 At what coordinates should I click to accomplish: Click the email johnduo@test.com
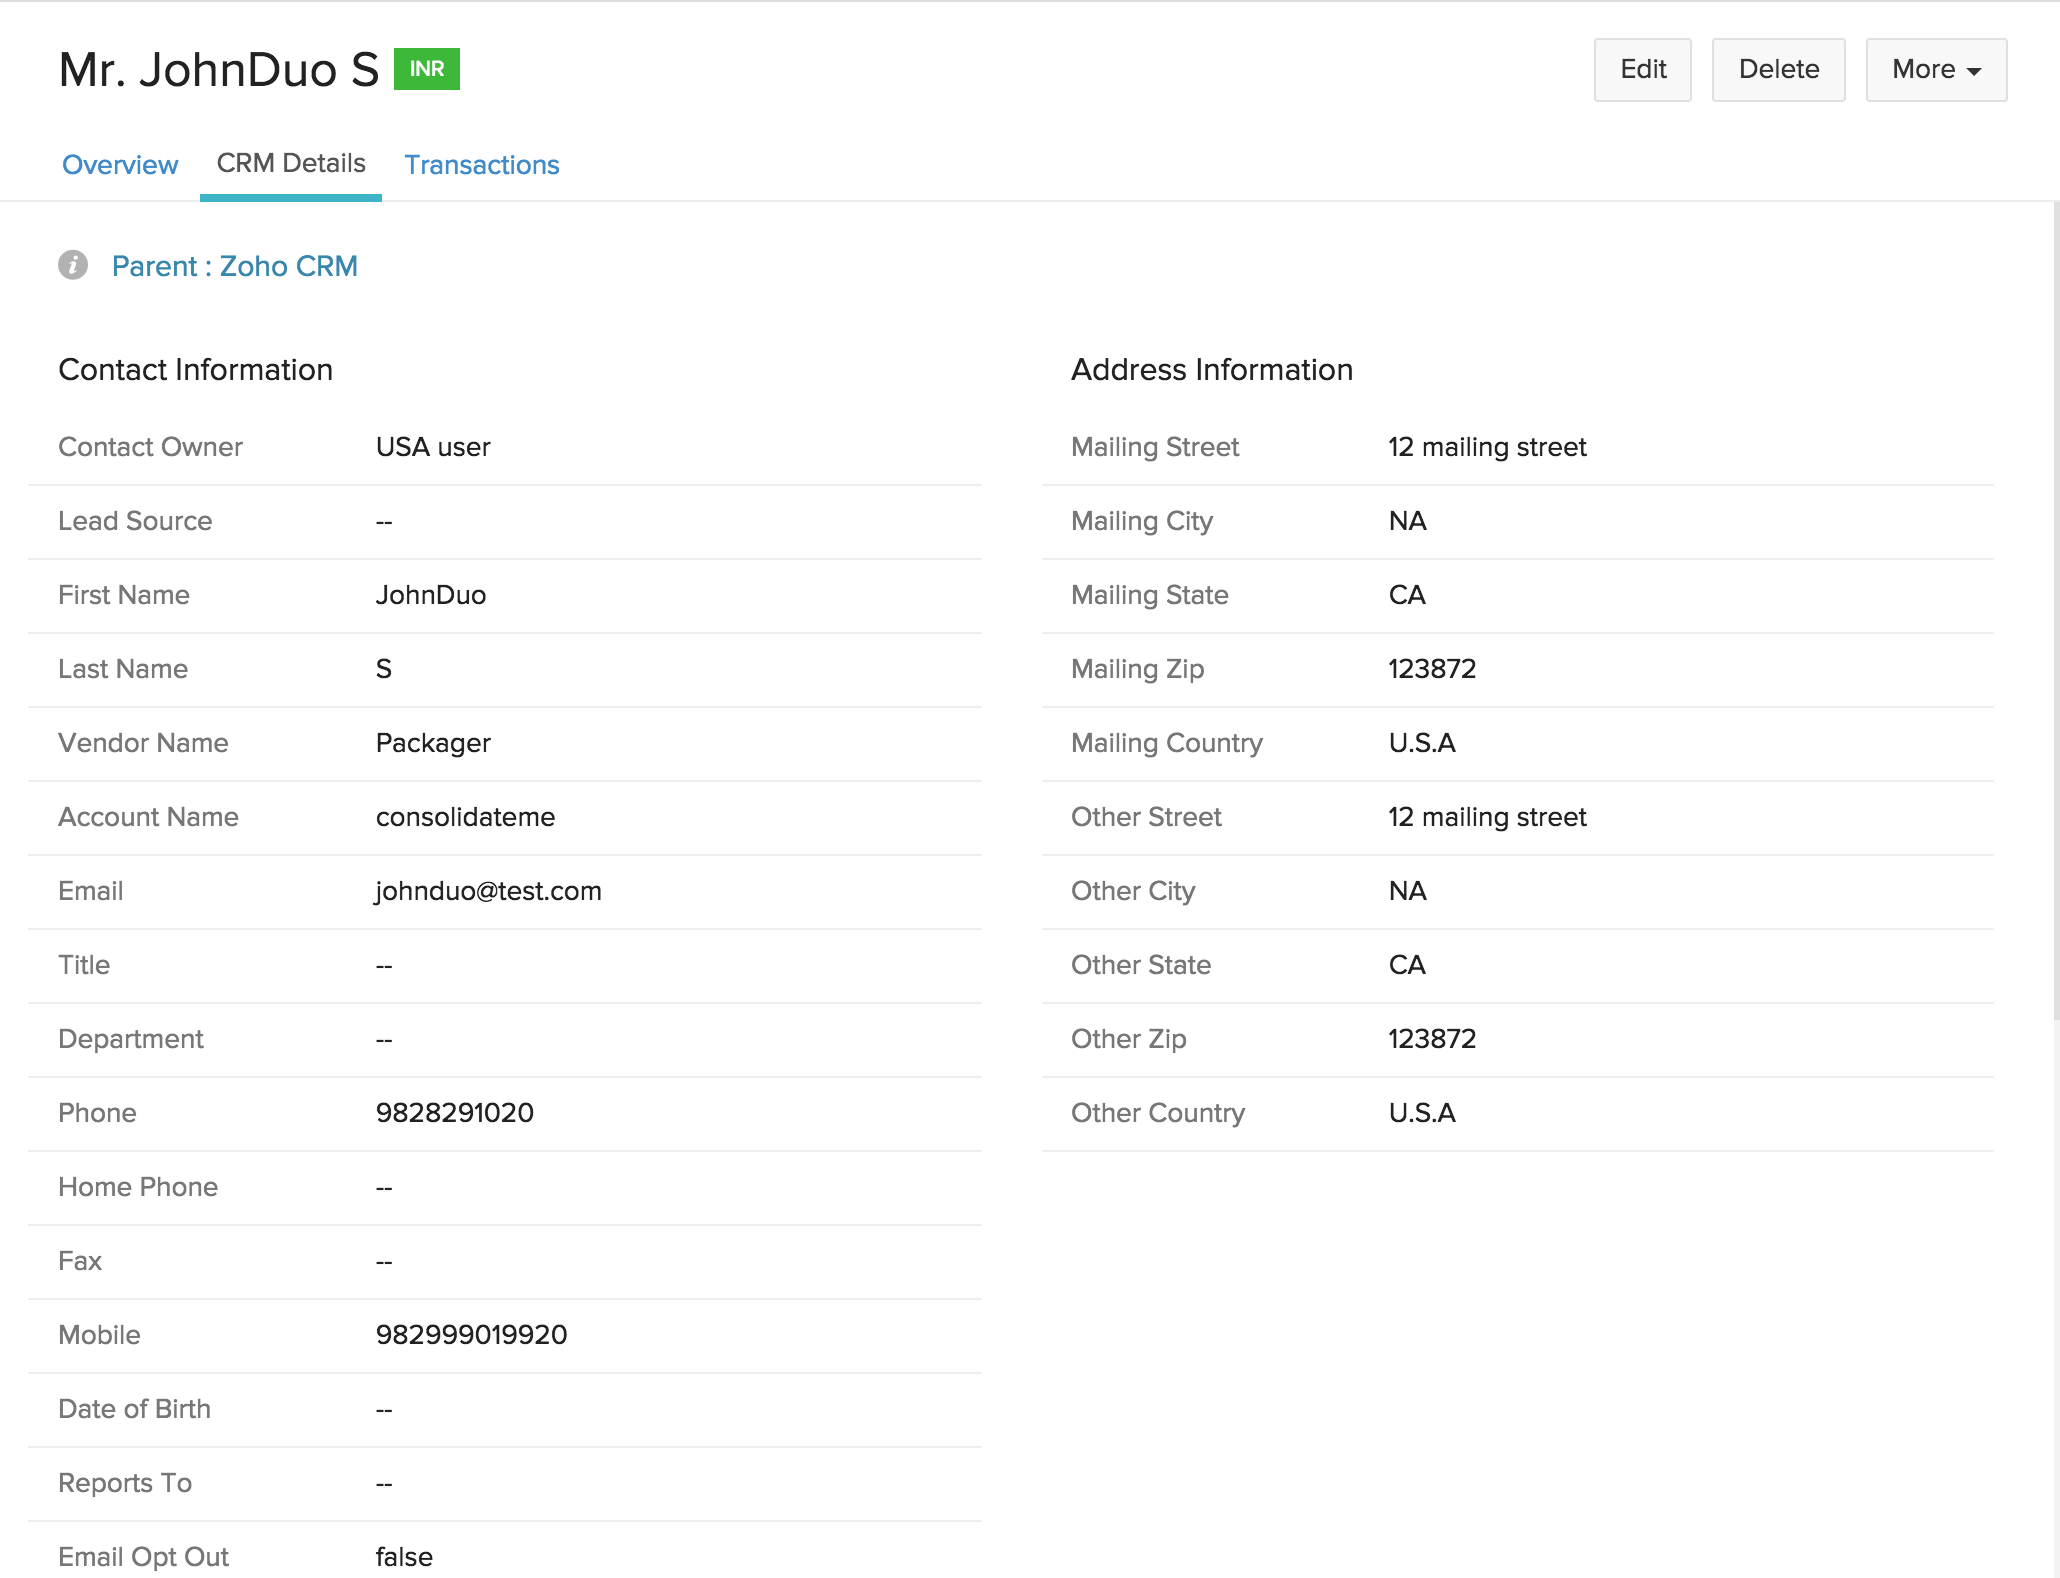(488, 891)
